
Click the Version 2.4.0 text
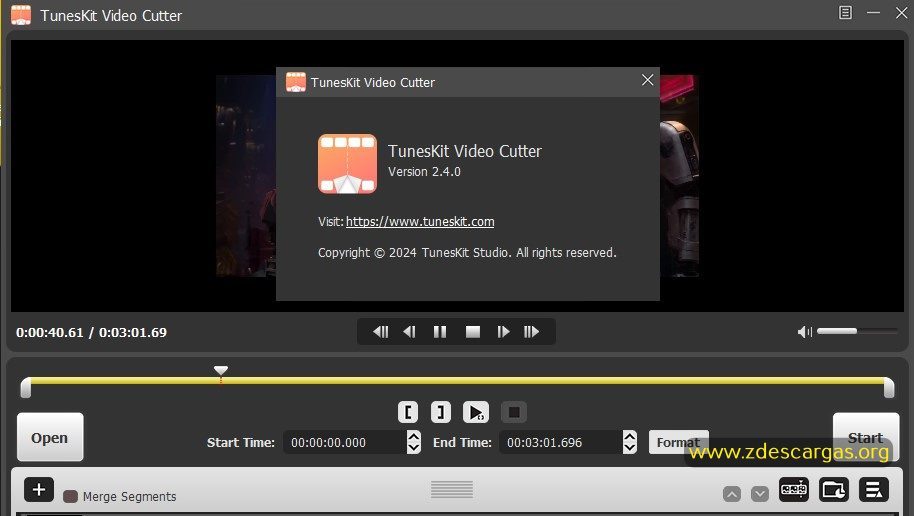pos(424,171)
